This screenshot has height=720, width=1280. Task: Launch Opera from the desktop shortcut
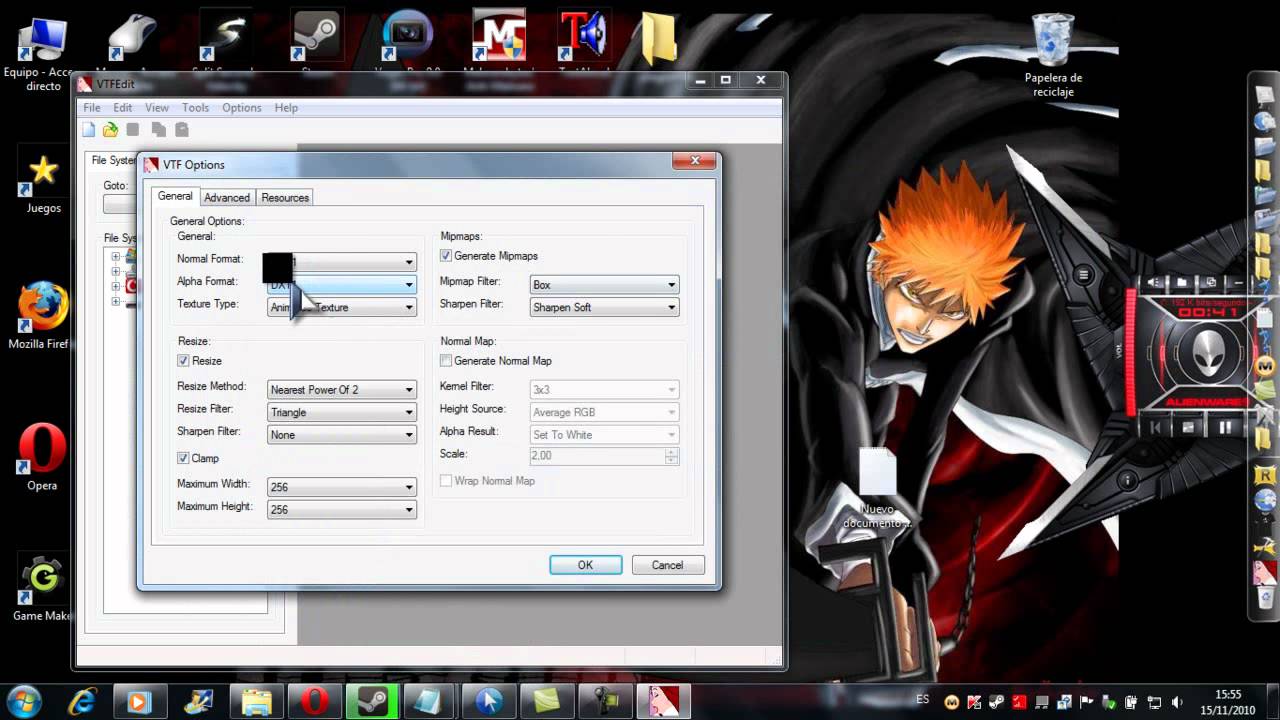(42, 457)
